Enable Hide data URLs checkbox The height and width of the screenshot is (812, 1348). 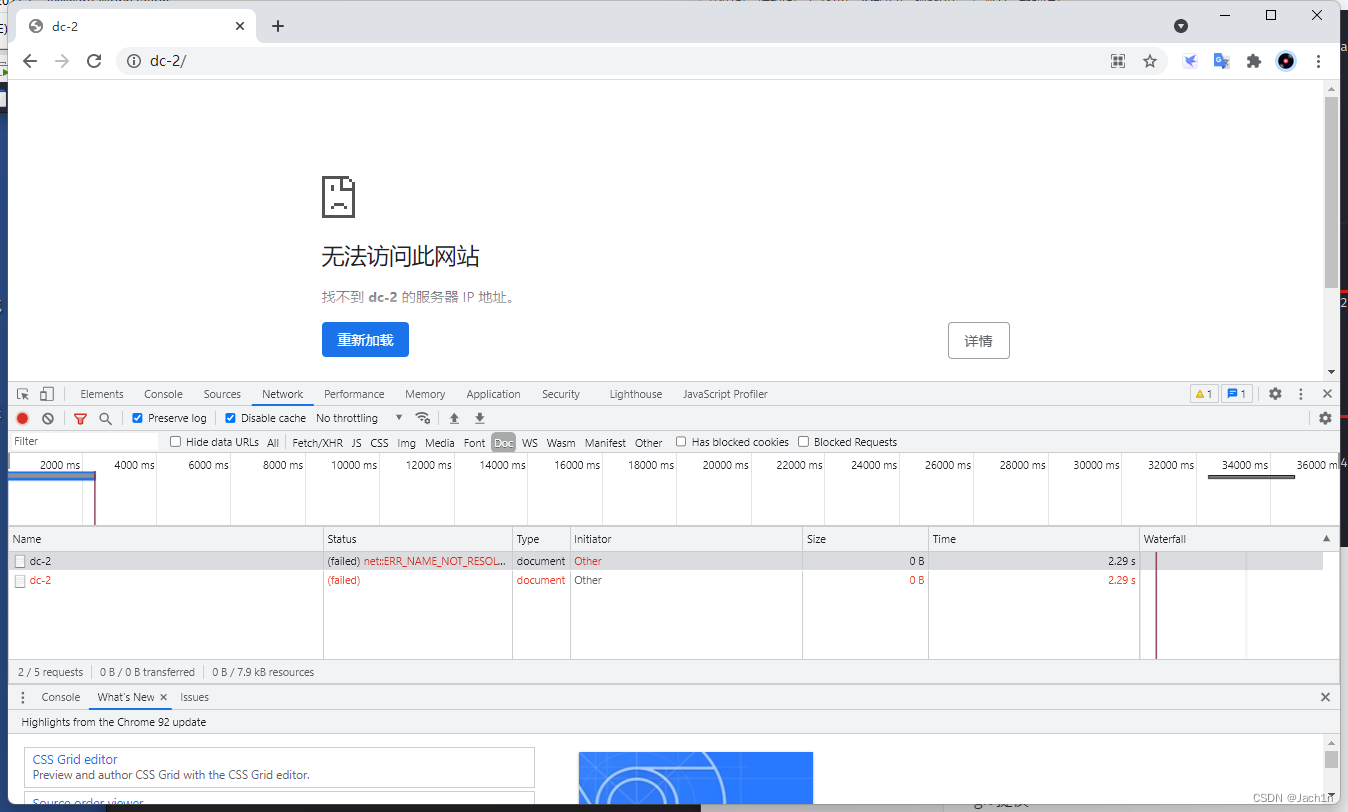176,442
